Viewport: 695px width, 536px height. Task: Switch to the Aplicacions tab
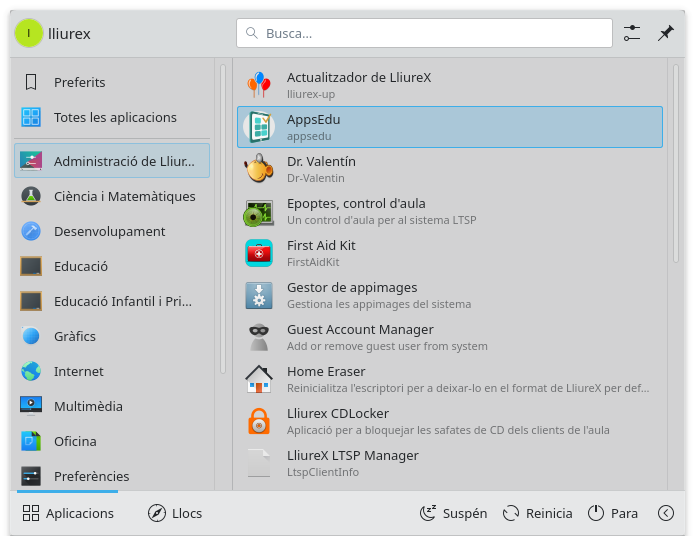[68, 513]
